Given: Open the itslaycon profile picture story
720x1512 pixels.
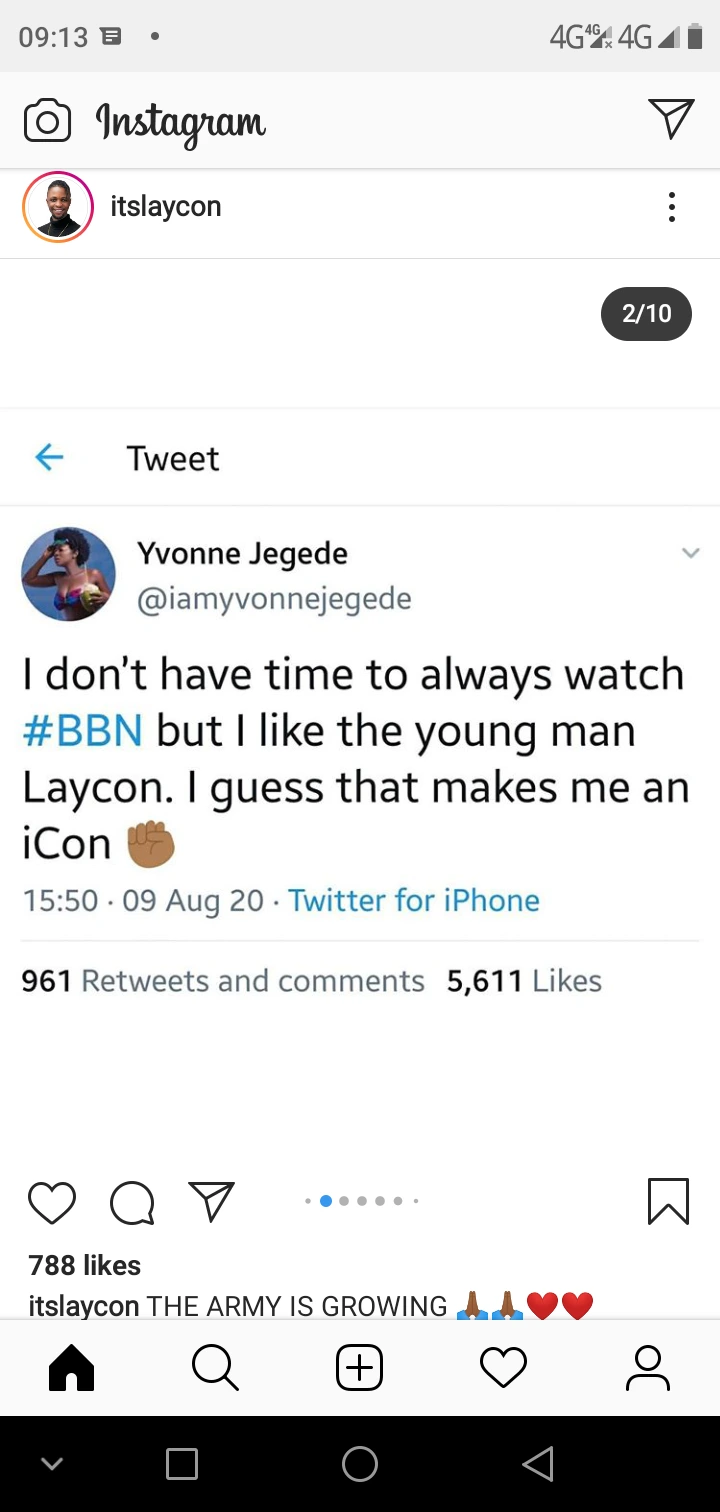Looking at the screenshot, I should [x=58, y=207].
